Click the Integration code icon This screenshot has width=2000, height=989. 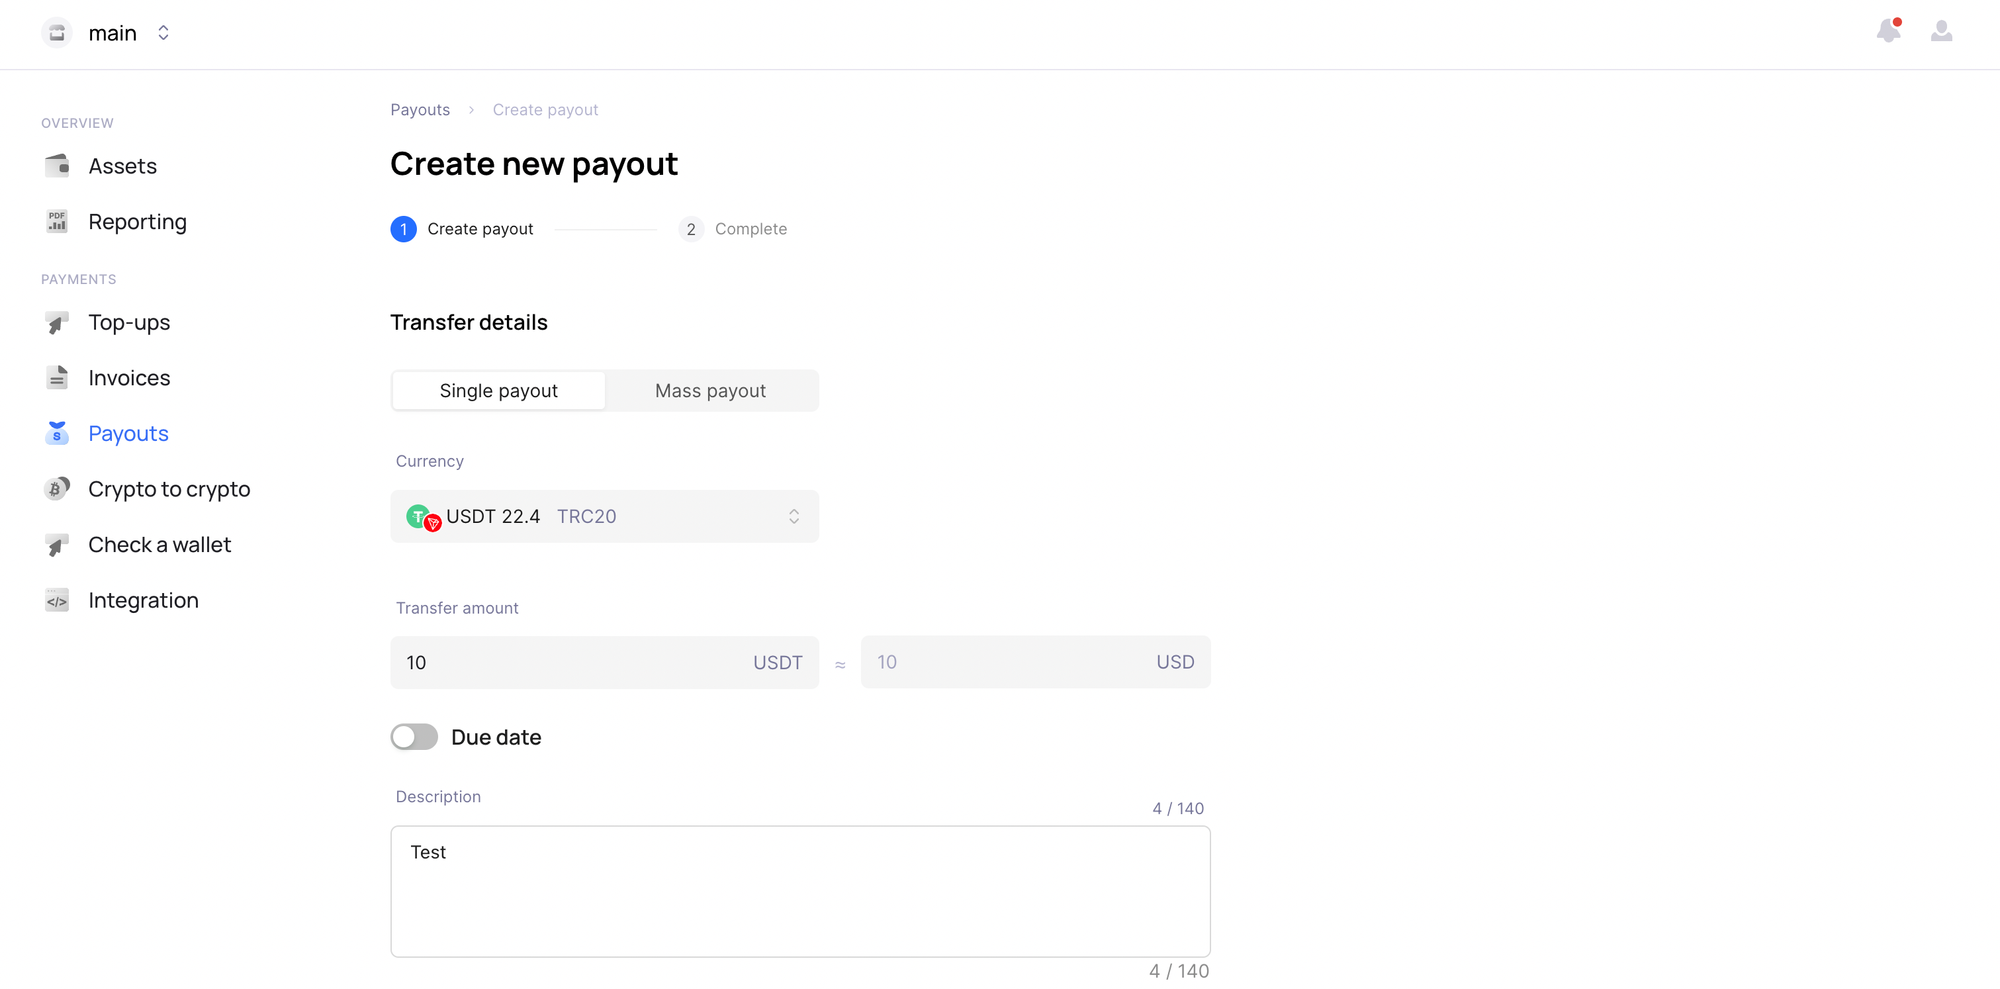pyautogui.click(x=57, y=601)
